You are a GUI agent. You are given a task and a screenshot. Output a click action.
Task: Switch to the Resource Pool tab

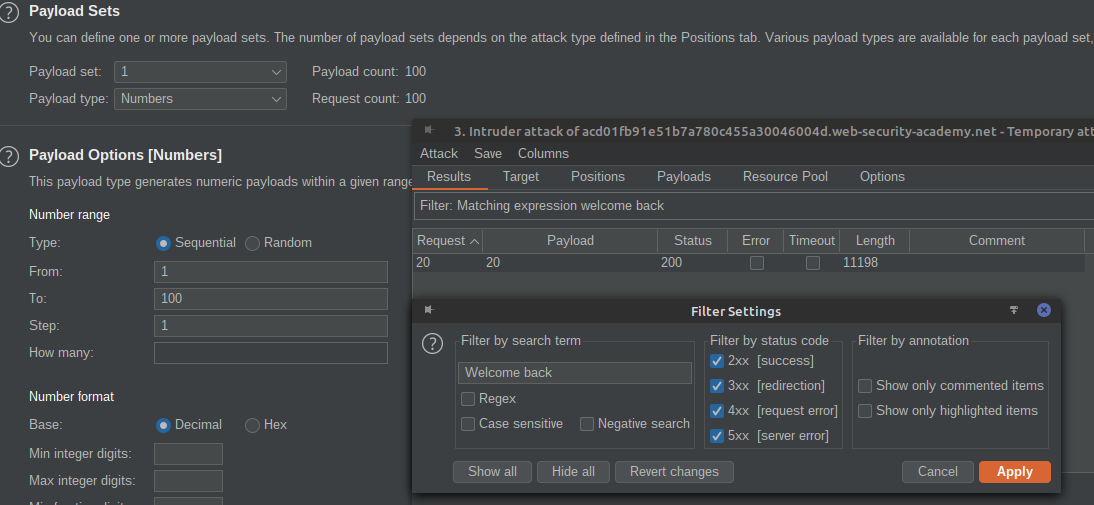pos(785,177)
